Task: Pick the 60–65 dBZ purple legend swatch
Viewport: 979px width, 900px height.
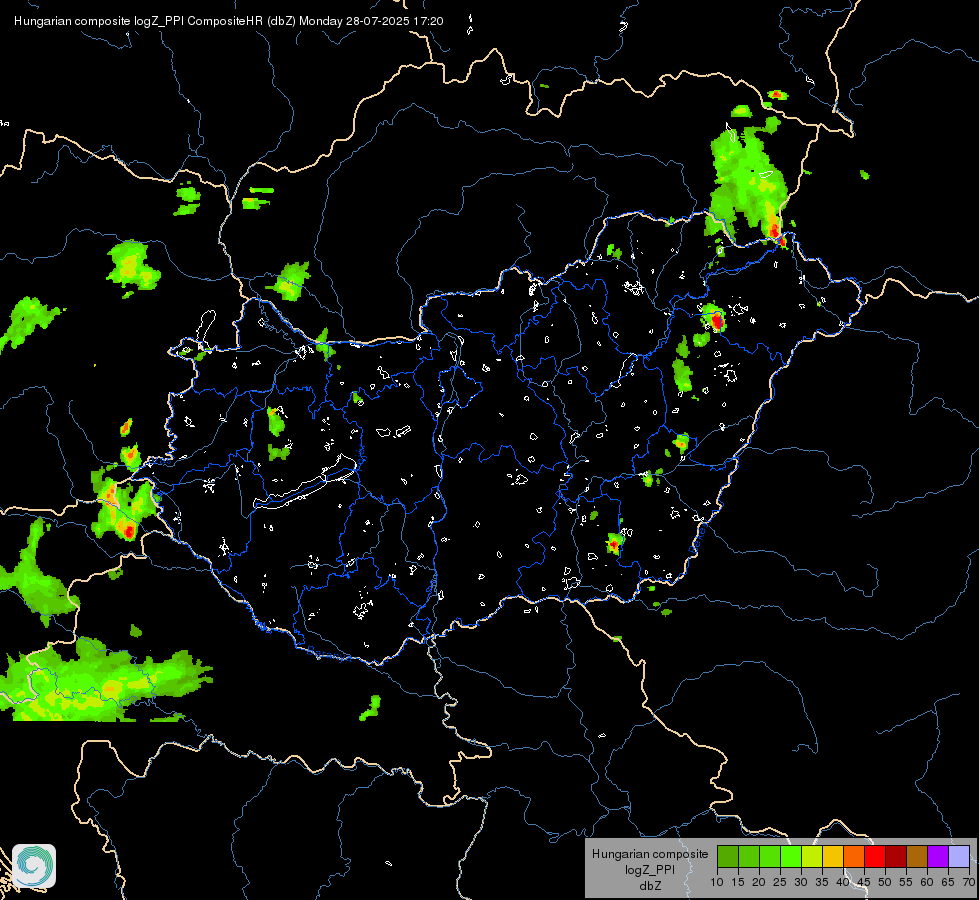Action: coord(938,856)
